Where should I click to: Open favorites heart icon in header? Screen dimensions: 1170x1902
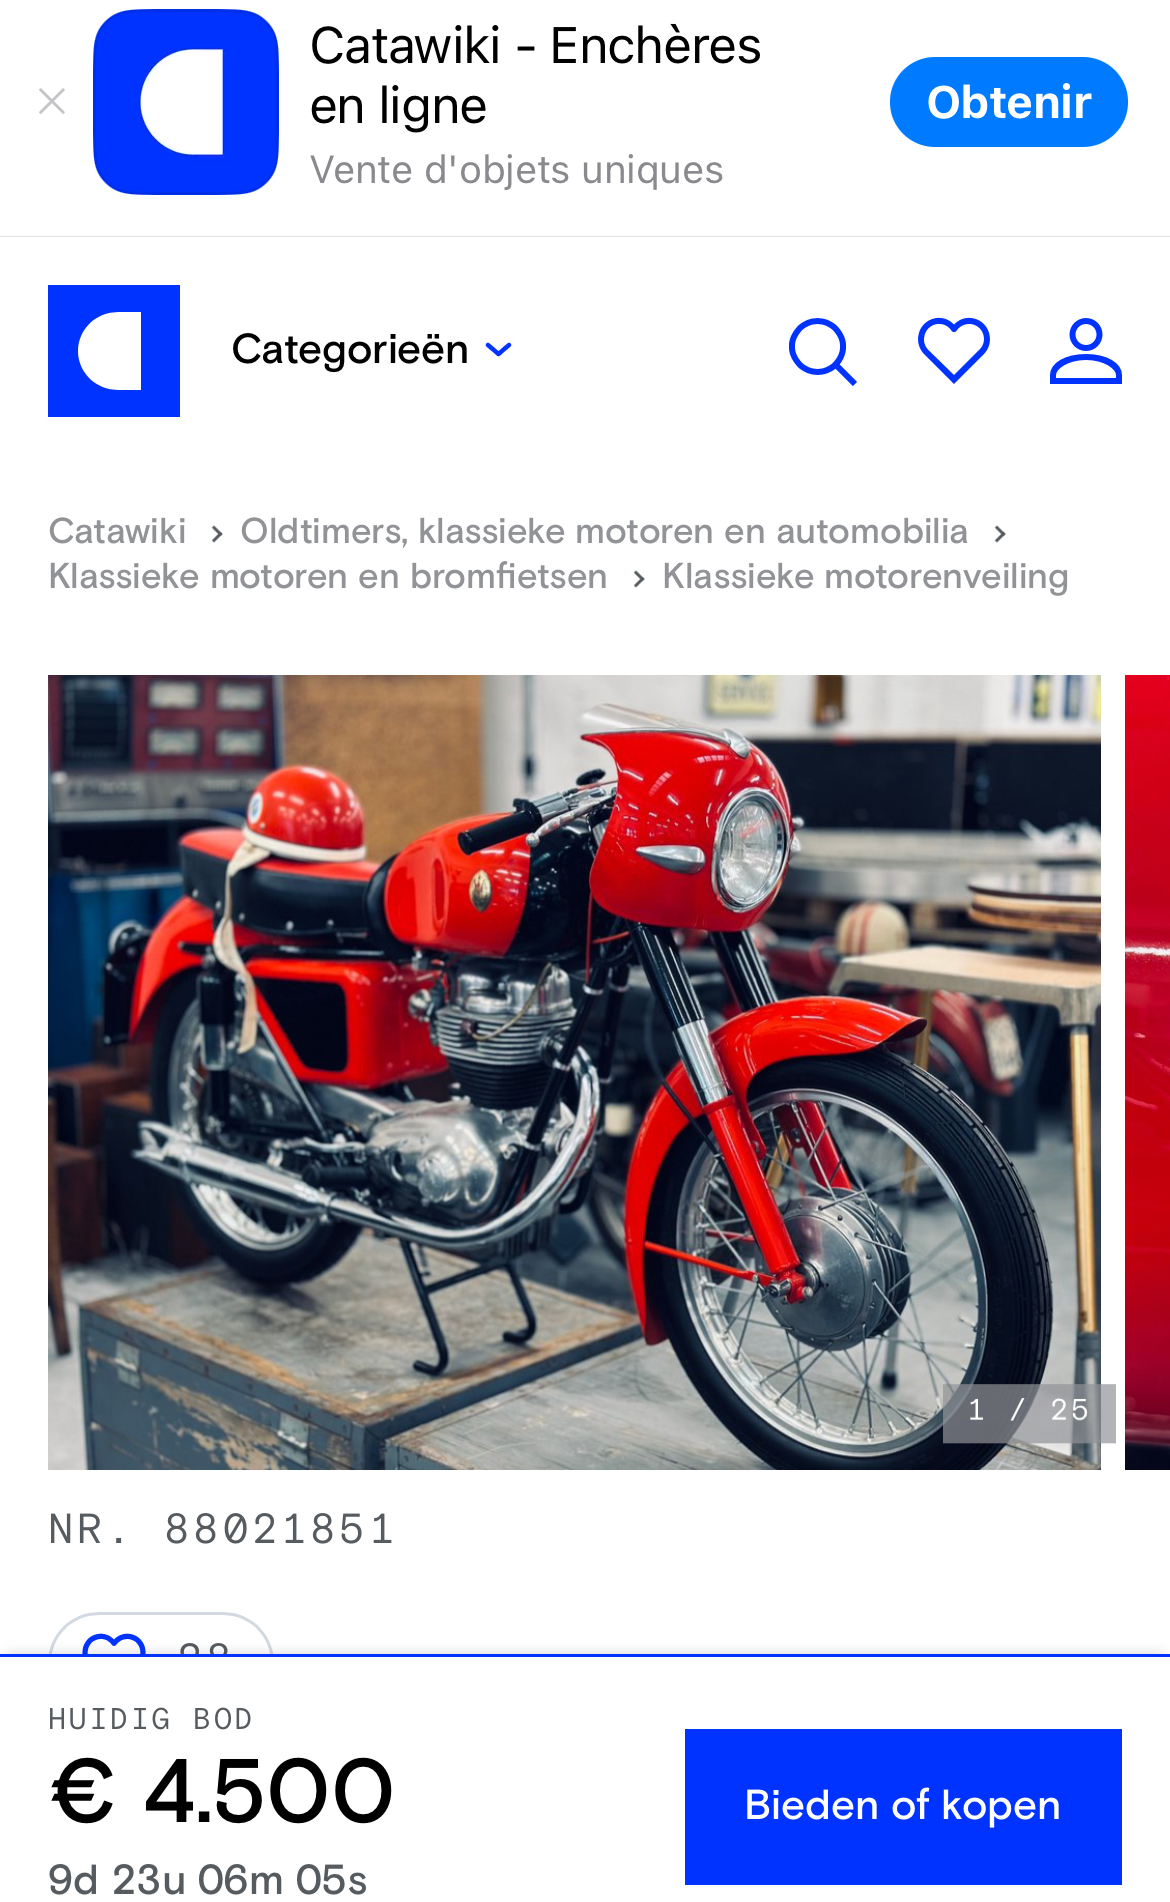(954, 351)
